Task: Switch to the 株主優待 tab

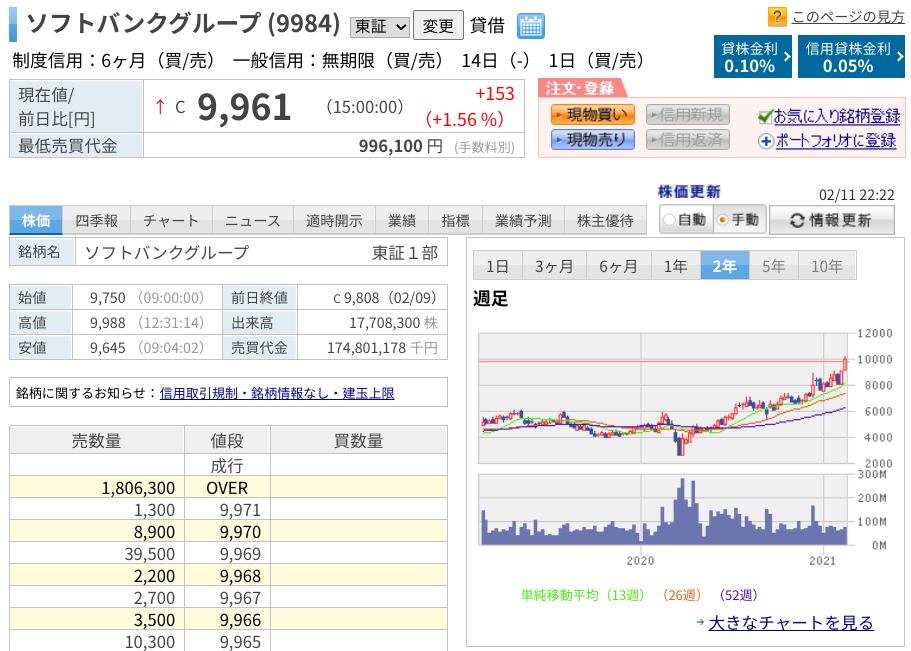Action: click(605, 221)
